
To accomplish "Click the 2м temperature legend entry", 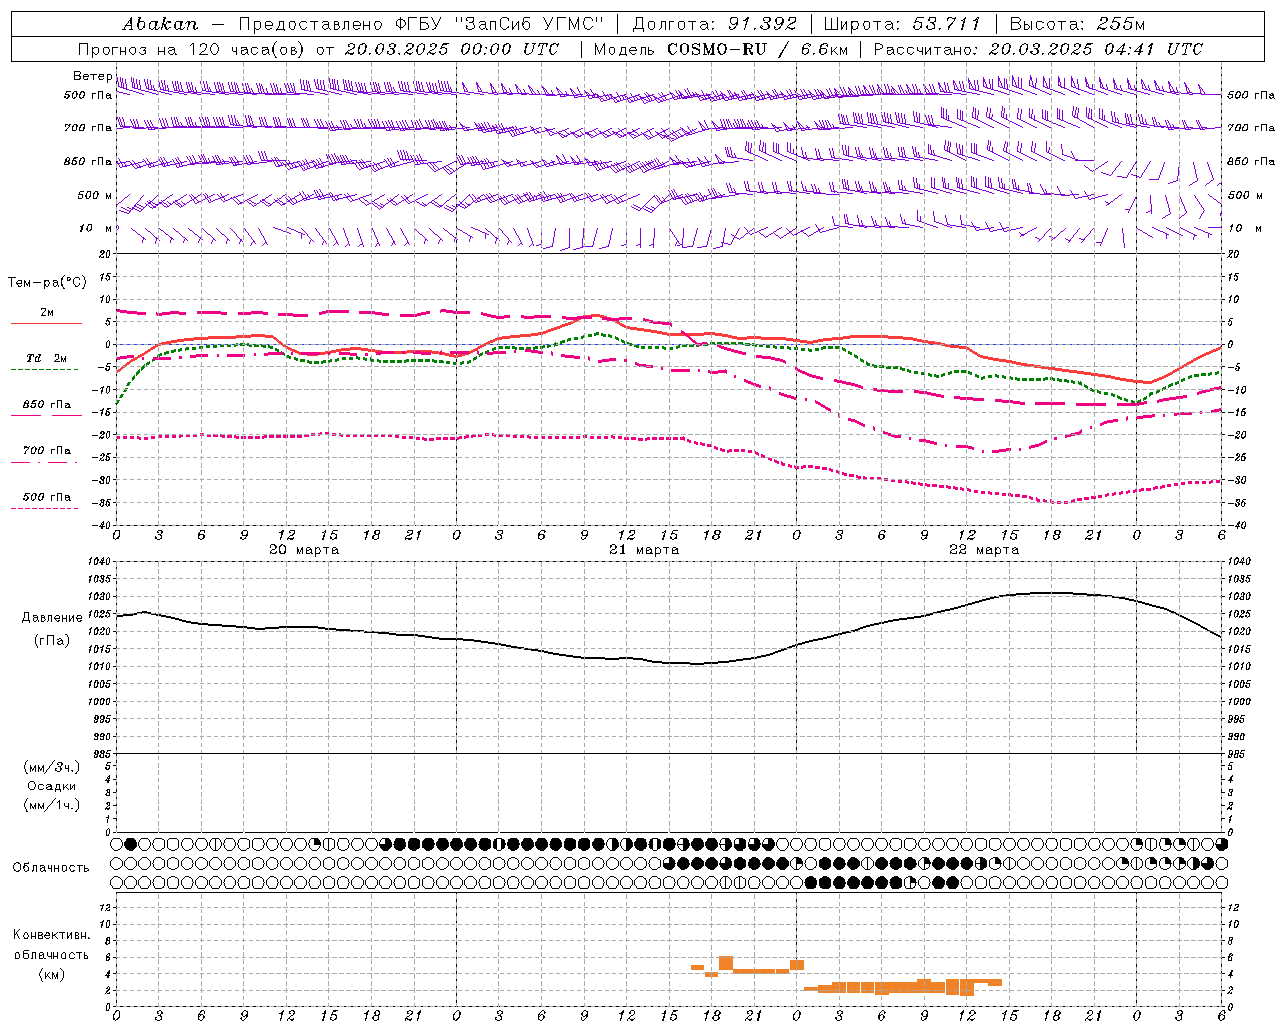I will click(47, 312).
